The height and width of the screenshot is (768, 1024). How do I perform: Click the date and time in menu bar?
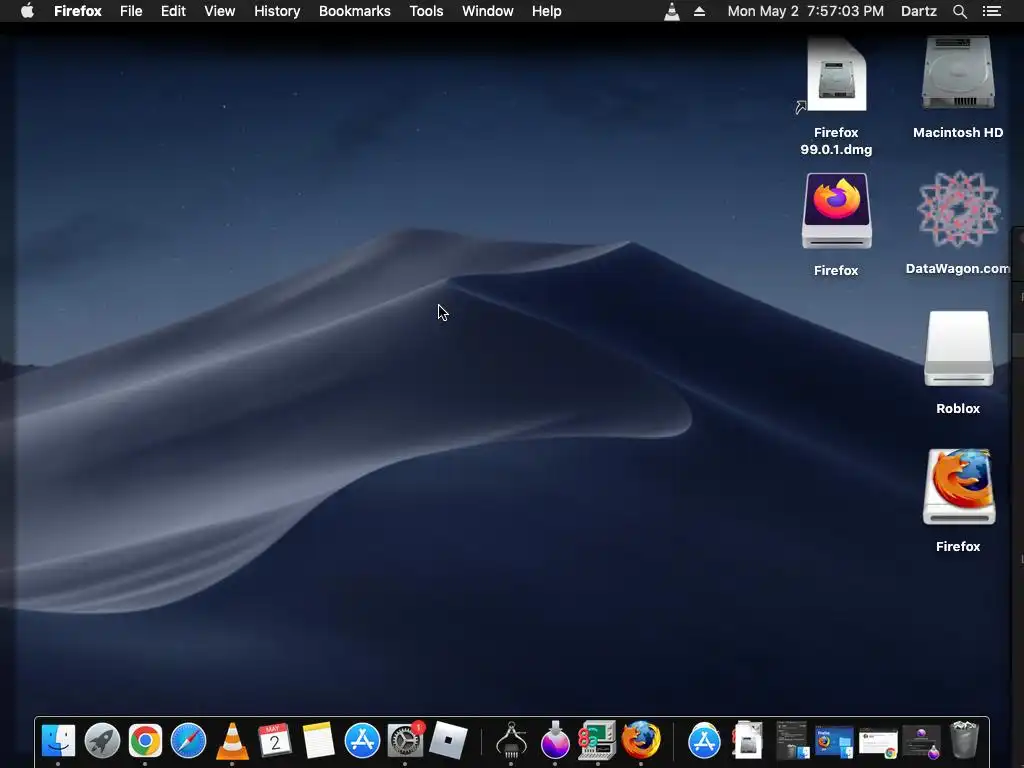tap(805, 11)
